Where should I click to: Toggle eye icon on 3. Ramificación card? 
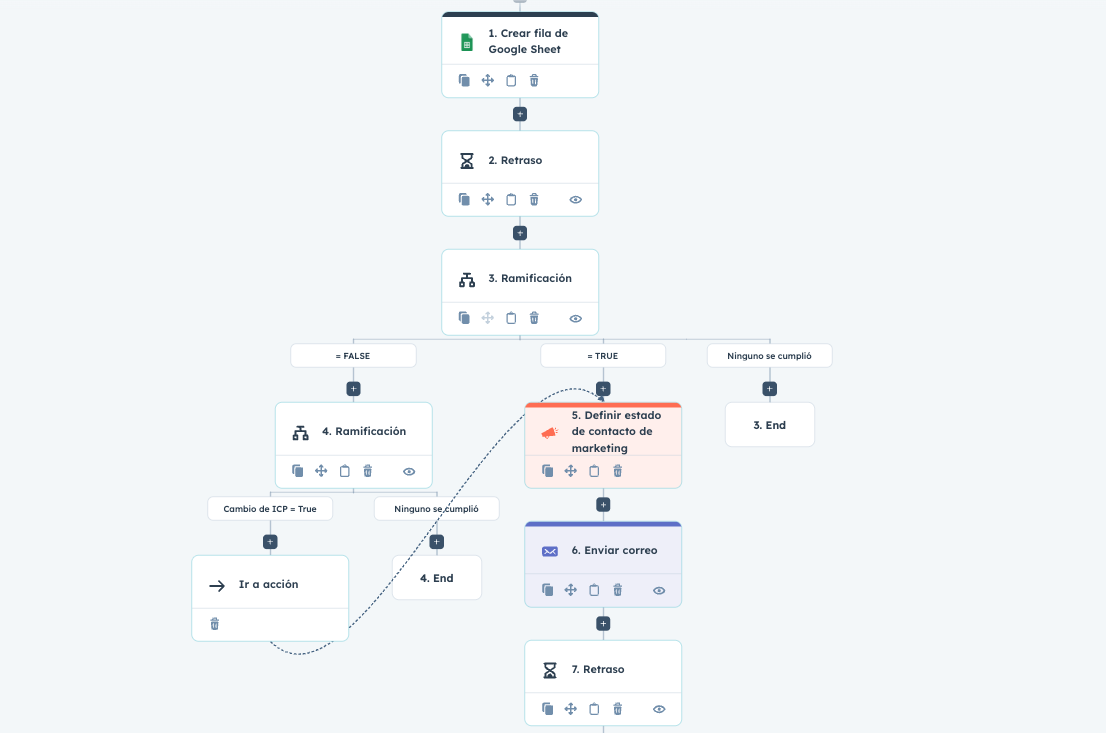click(x=576, y=318)
